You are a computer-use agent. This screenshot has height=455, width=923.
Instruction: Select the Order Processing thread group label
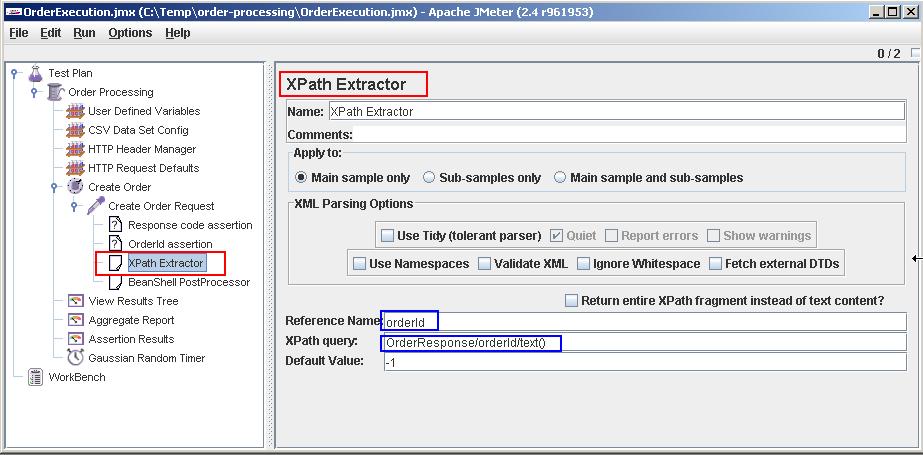pos(111,92)
